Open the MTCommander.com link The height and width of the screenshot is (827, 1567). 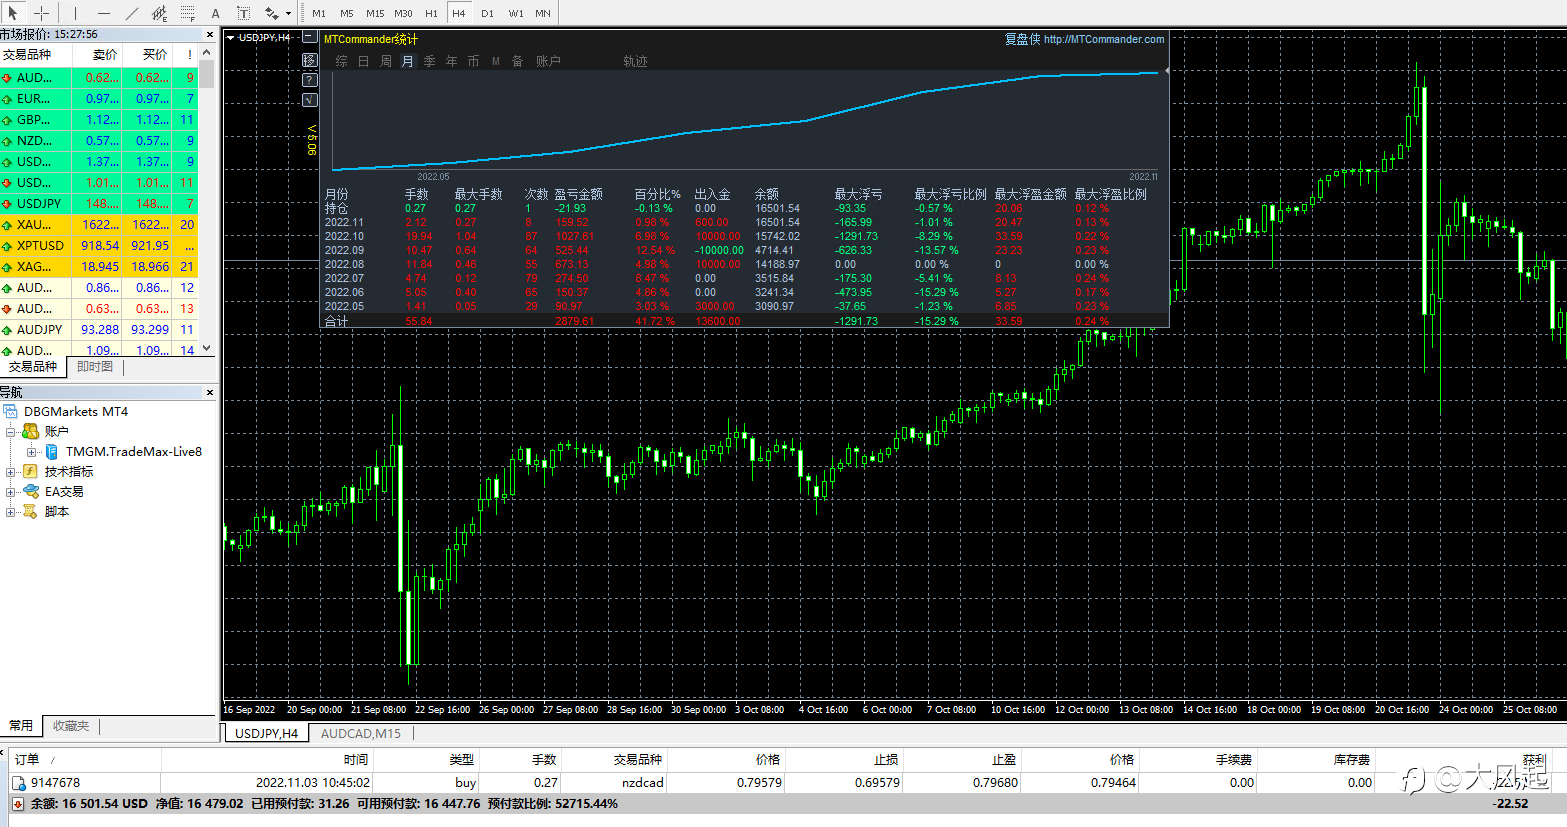1104,39
